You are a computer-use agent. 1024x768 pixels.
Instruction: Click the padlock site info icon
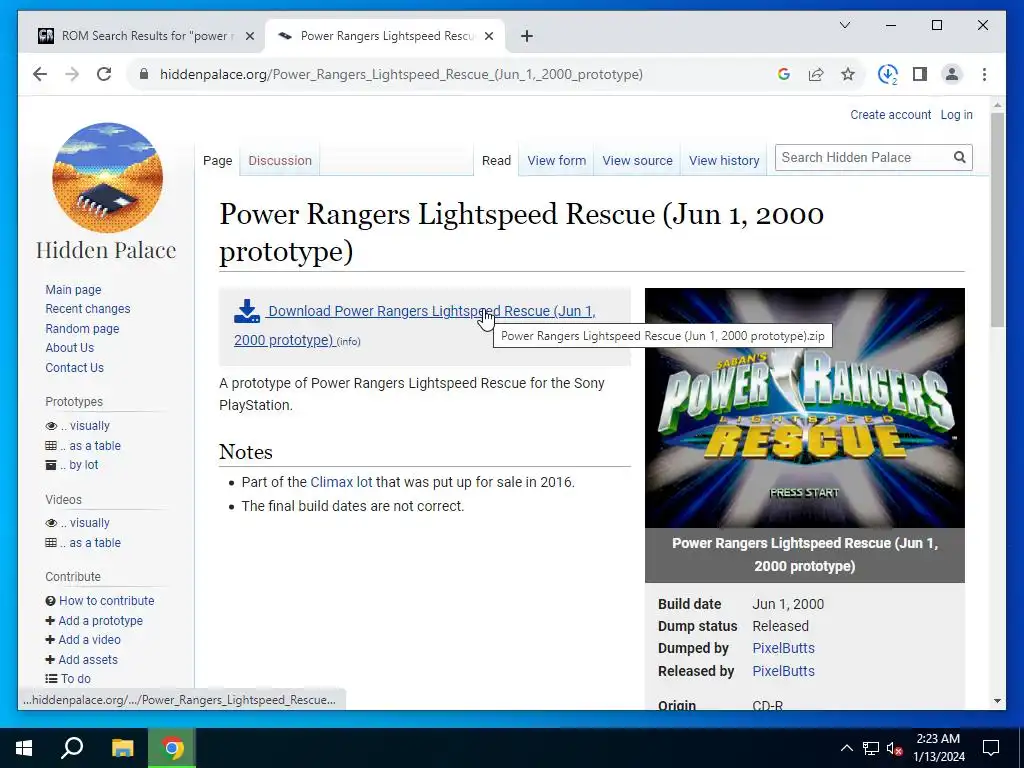144,74
